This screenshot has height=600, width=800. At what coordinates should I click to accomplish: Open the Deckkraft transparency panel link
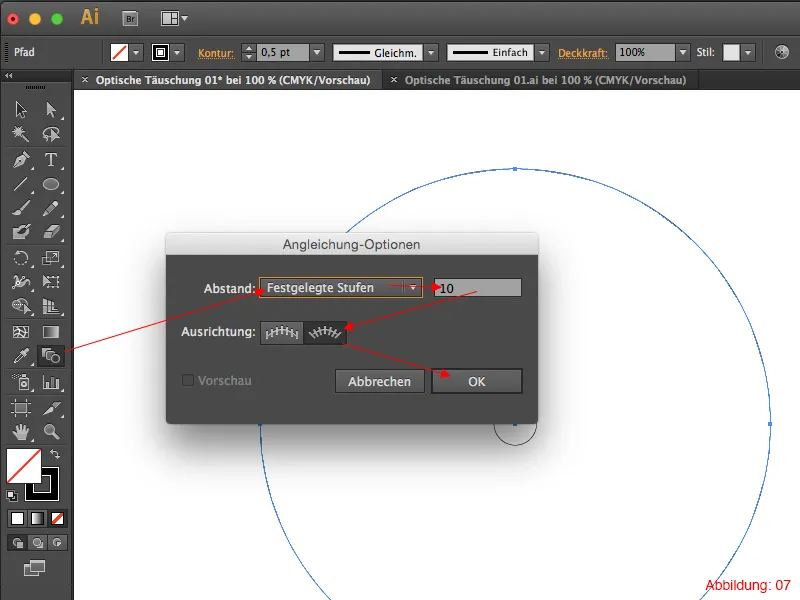(583, 53)
